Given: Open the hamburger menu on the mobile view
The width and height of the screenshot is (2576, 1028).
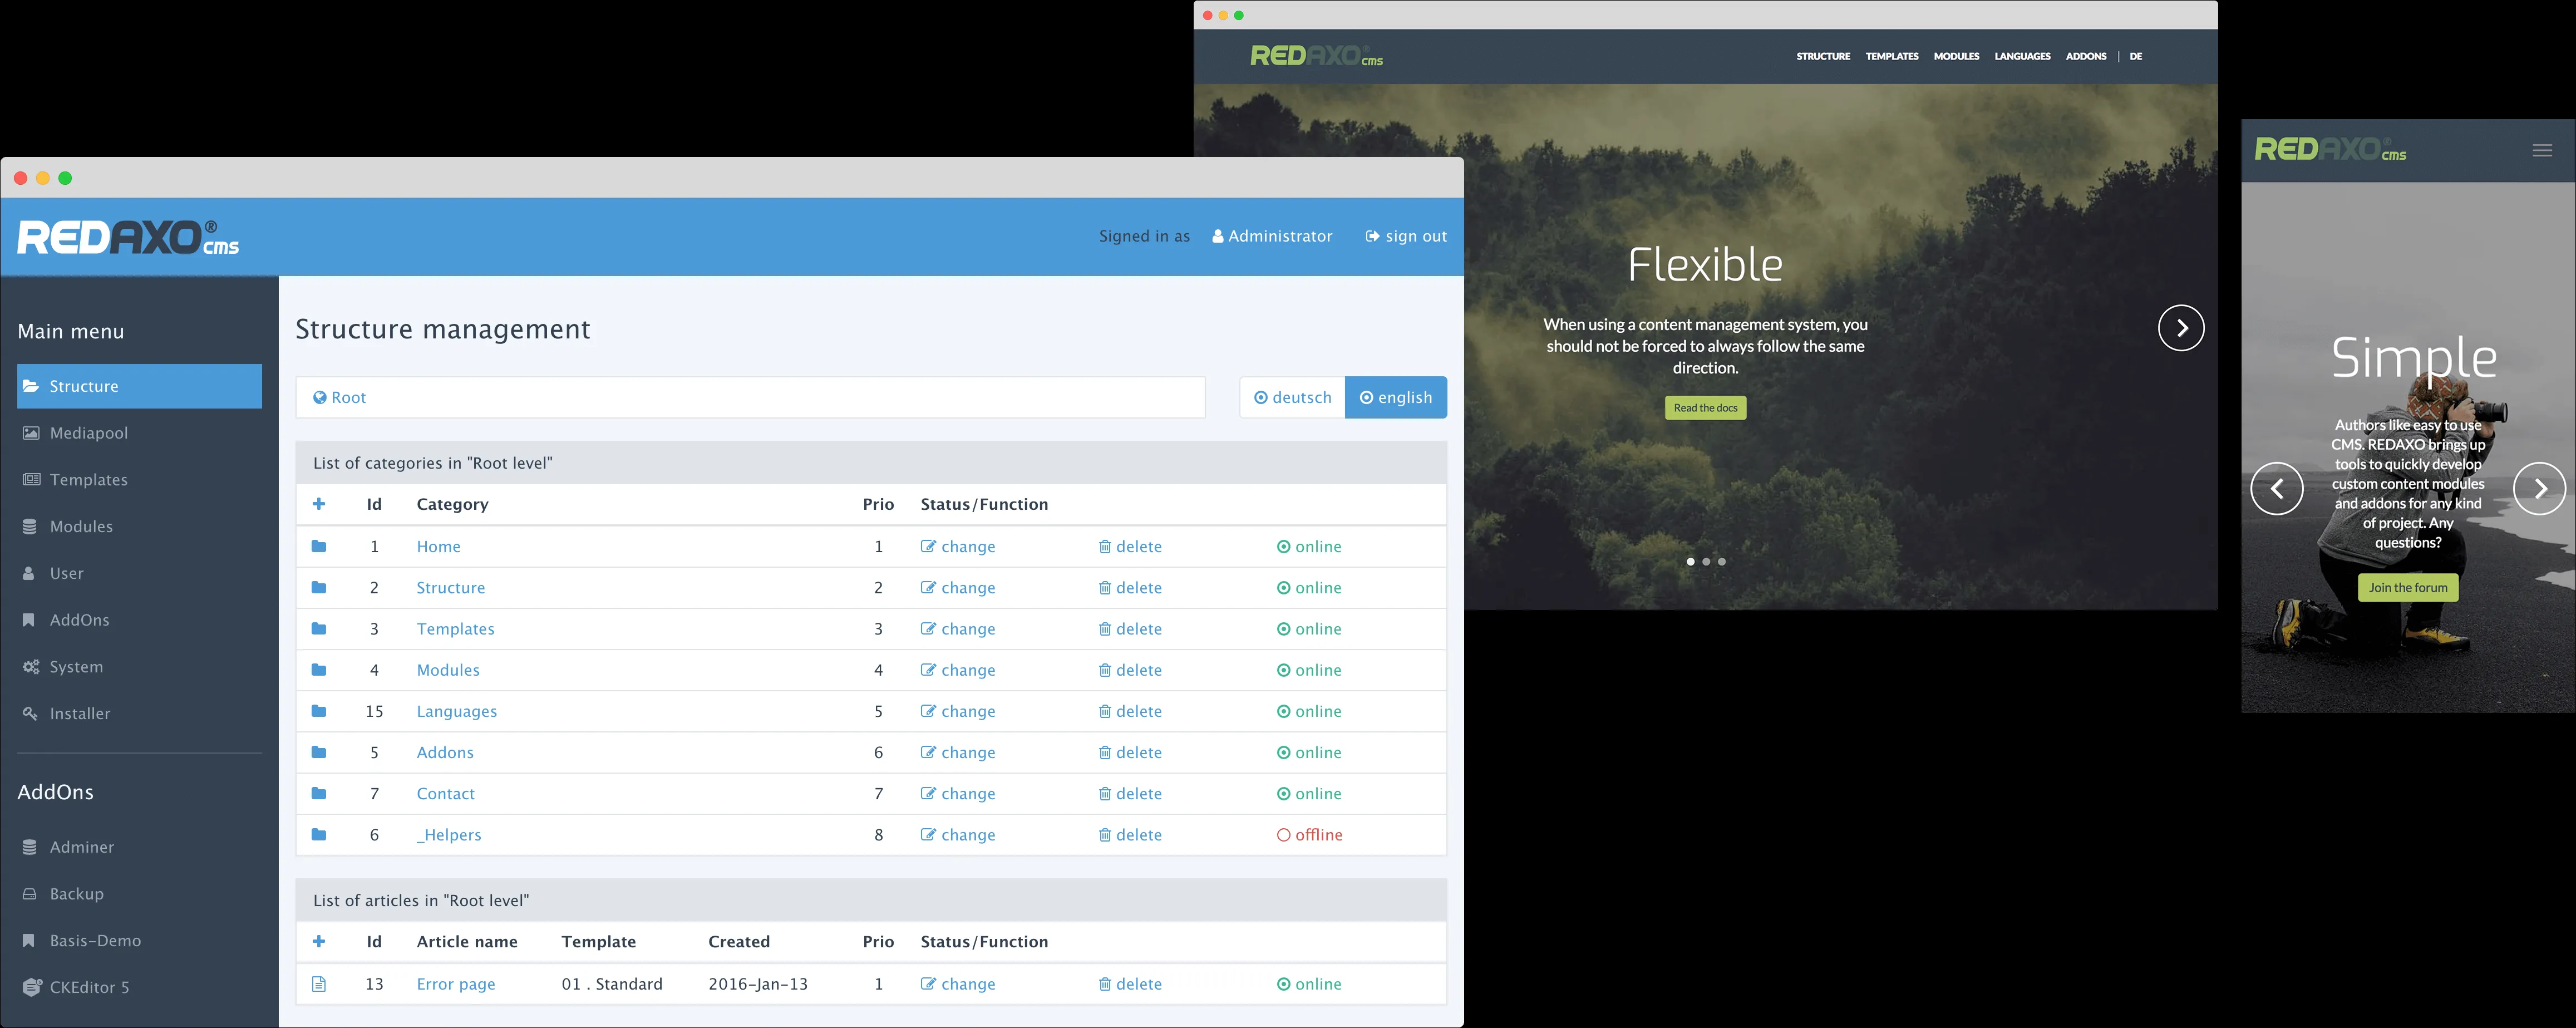Looking at the screenshot, I should [x=2543, y=150].
